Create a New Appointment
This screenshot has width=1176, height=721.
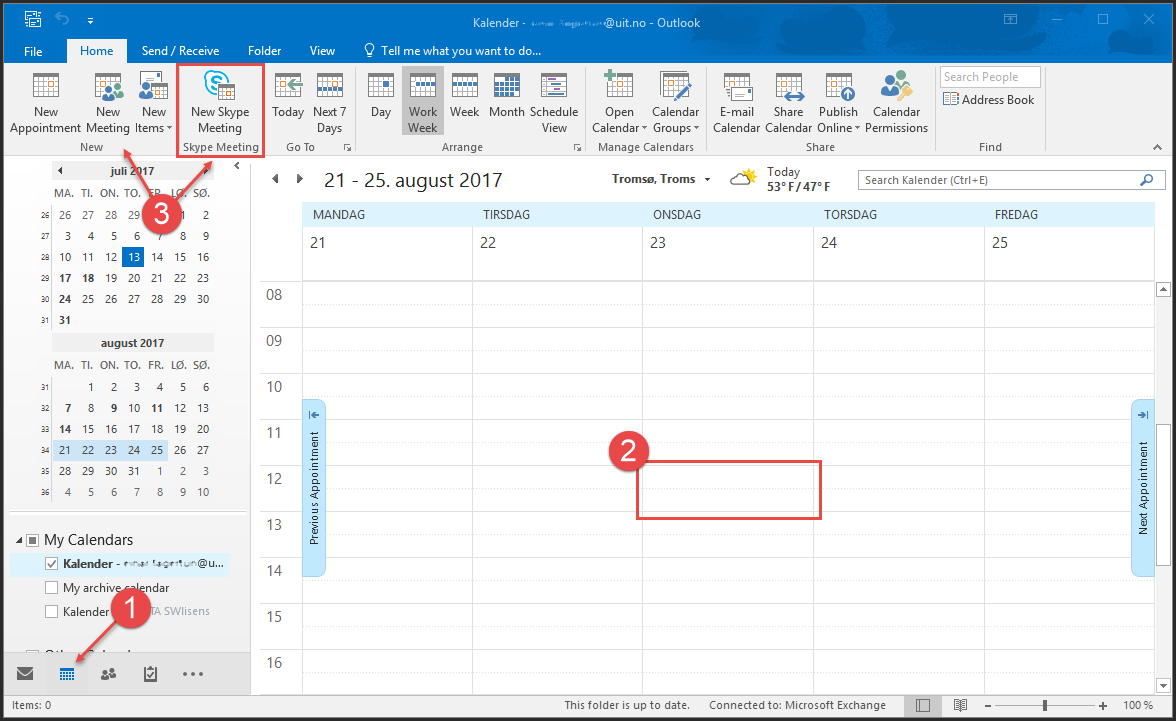click(x=45, y=104)
